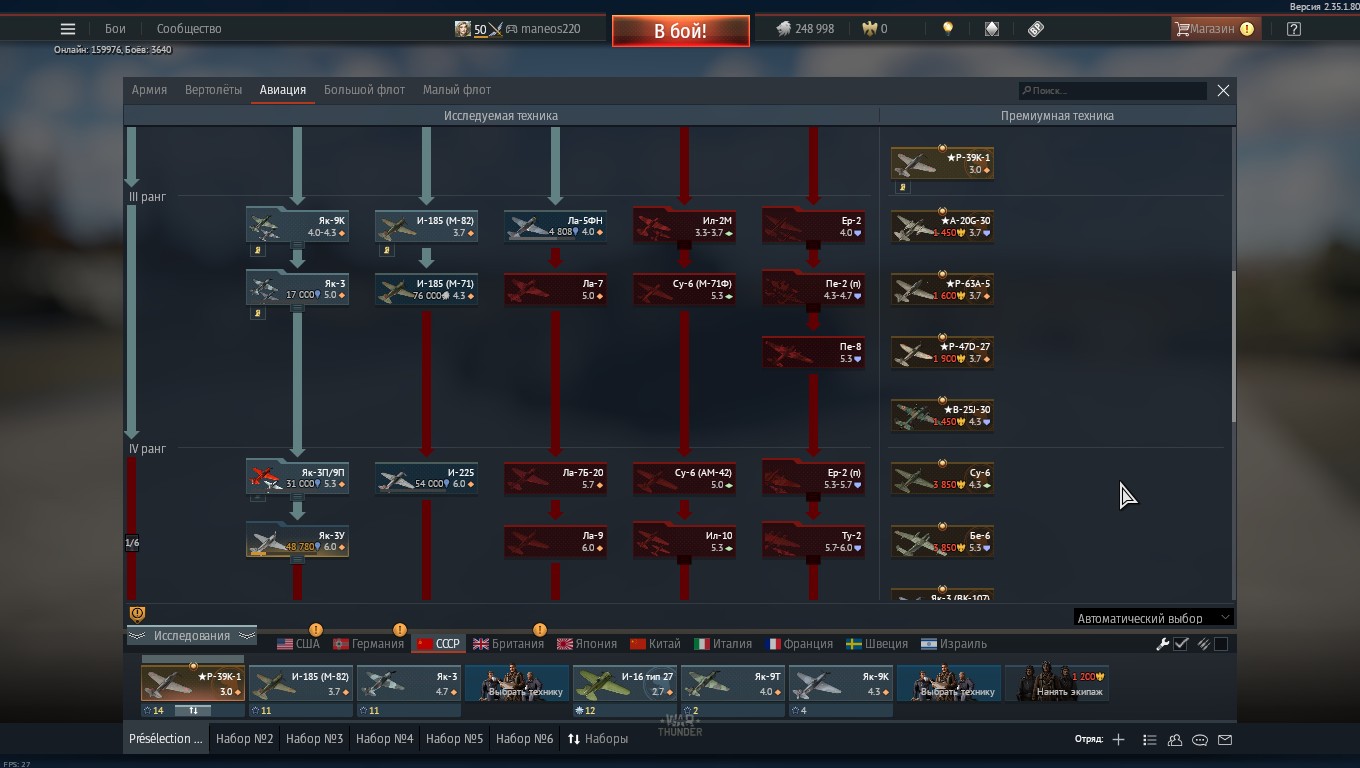Open the chat bubble icon
Viewport: 1360px width, 768px height.
click(x=1200, y=740)
